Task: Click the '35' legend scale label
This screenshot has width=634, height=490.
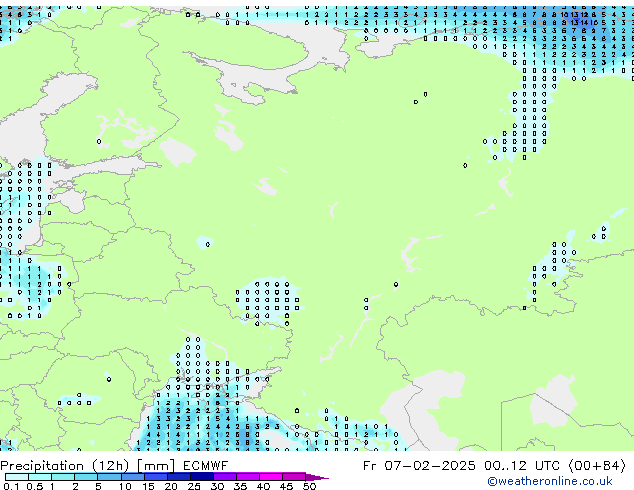Action: [x=240, y=486]
